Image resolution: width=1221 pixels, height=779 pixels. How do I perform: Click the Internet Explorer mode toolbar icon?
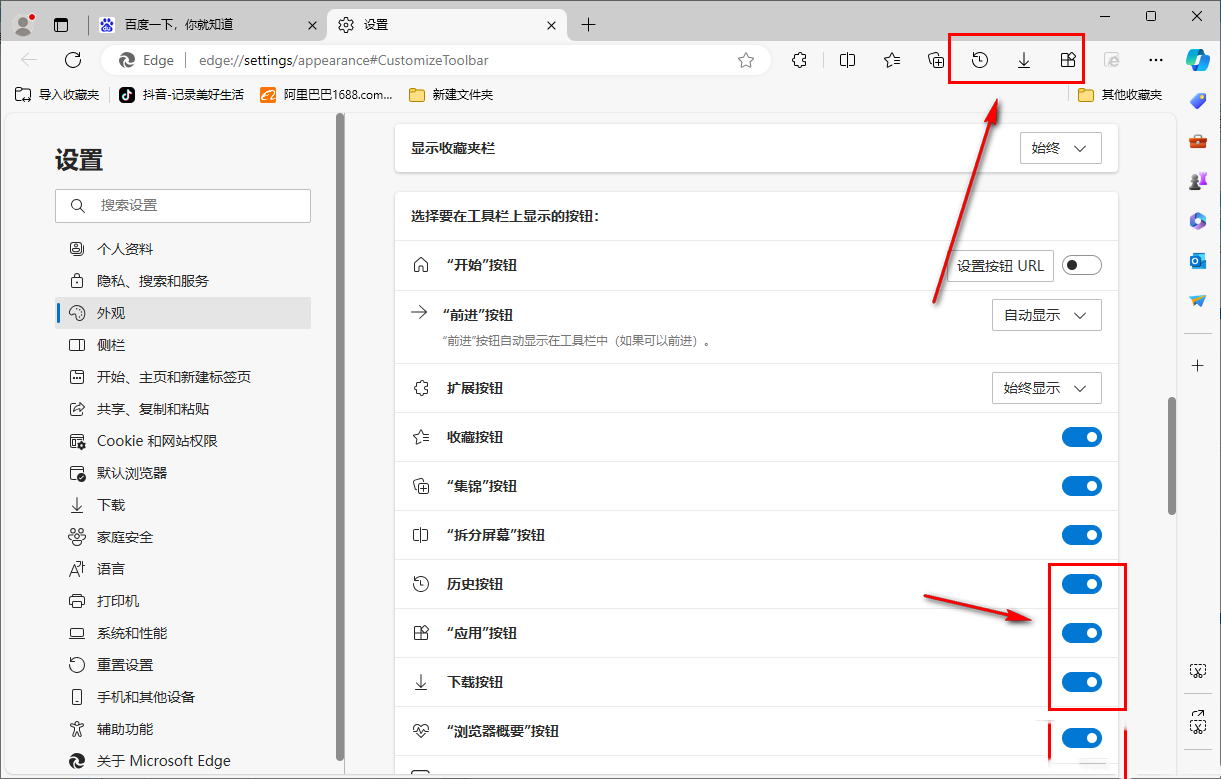pos(1112,60)
